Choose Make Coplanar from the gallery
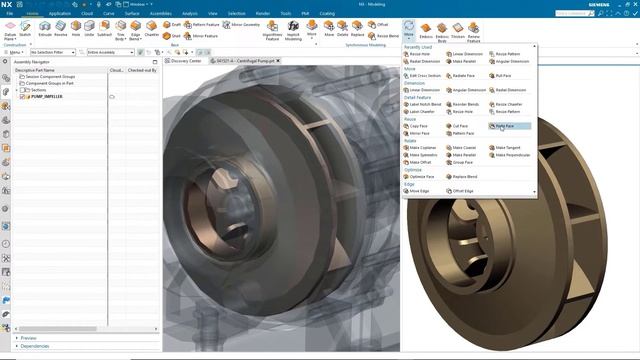Image resolution: width=640 pixels, height=360 pixels. point(420,148)
